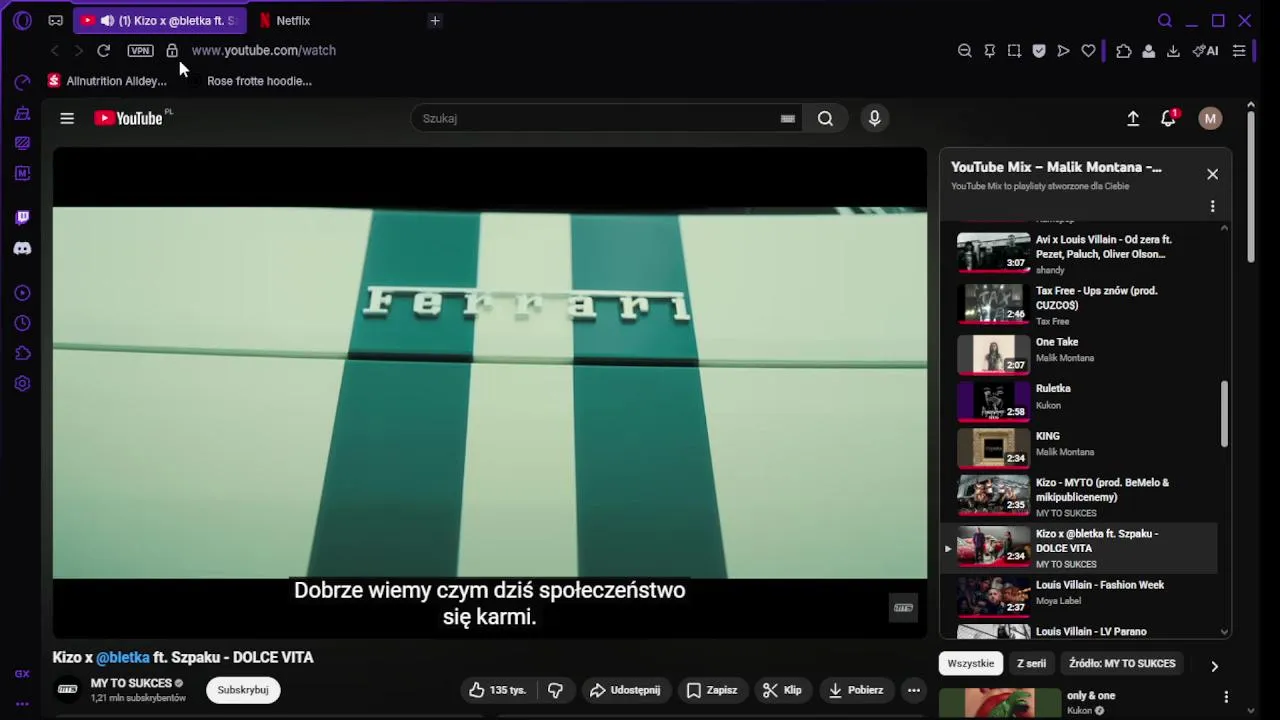Open the ad blocker shield icon
1280x720 pixels.
[1039, 50]
